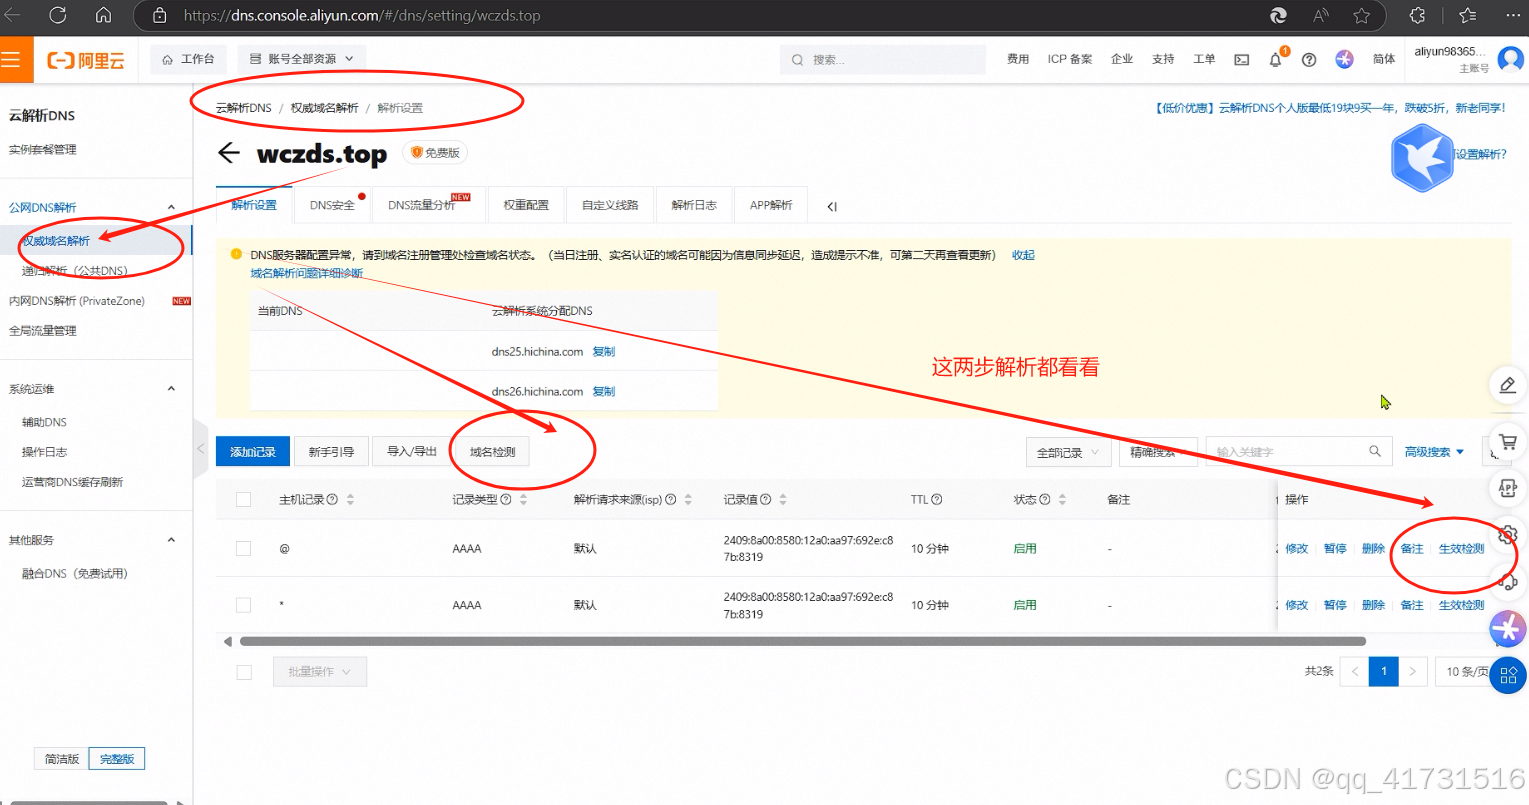The image size is (1529, 805).
Task: Click the Aliyun logo
Action: coord(86,60)
